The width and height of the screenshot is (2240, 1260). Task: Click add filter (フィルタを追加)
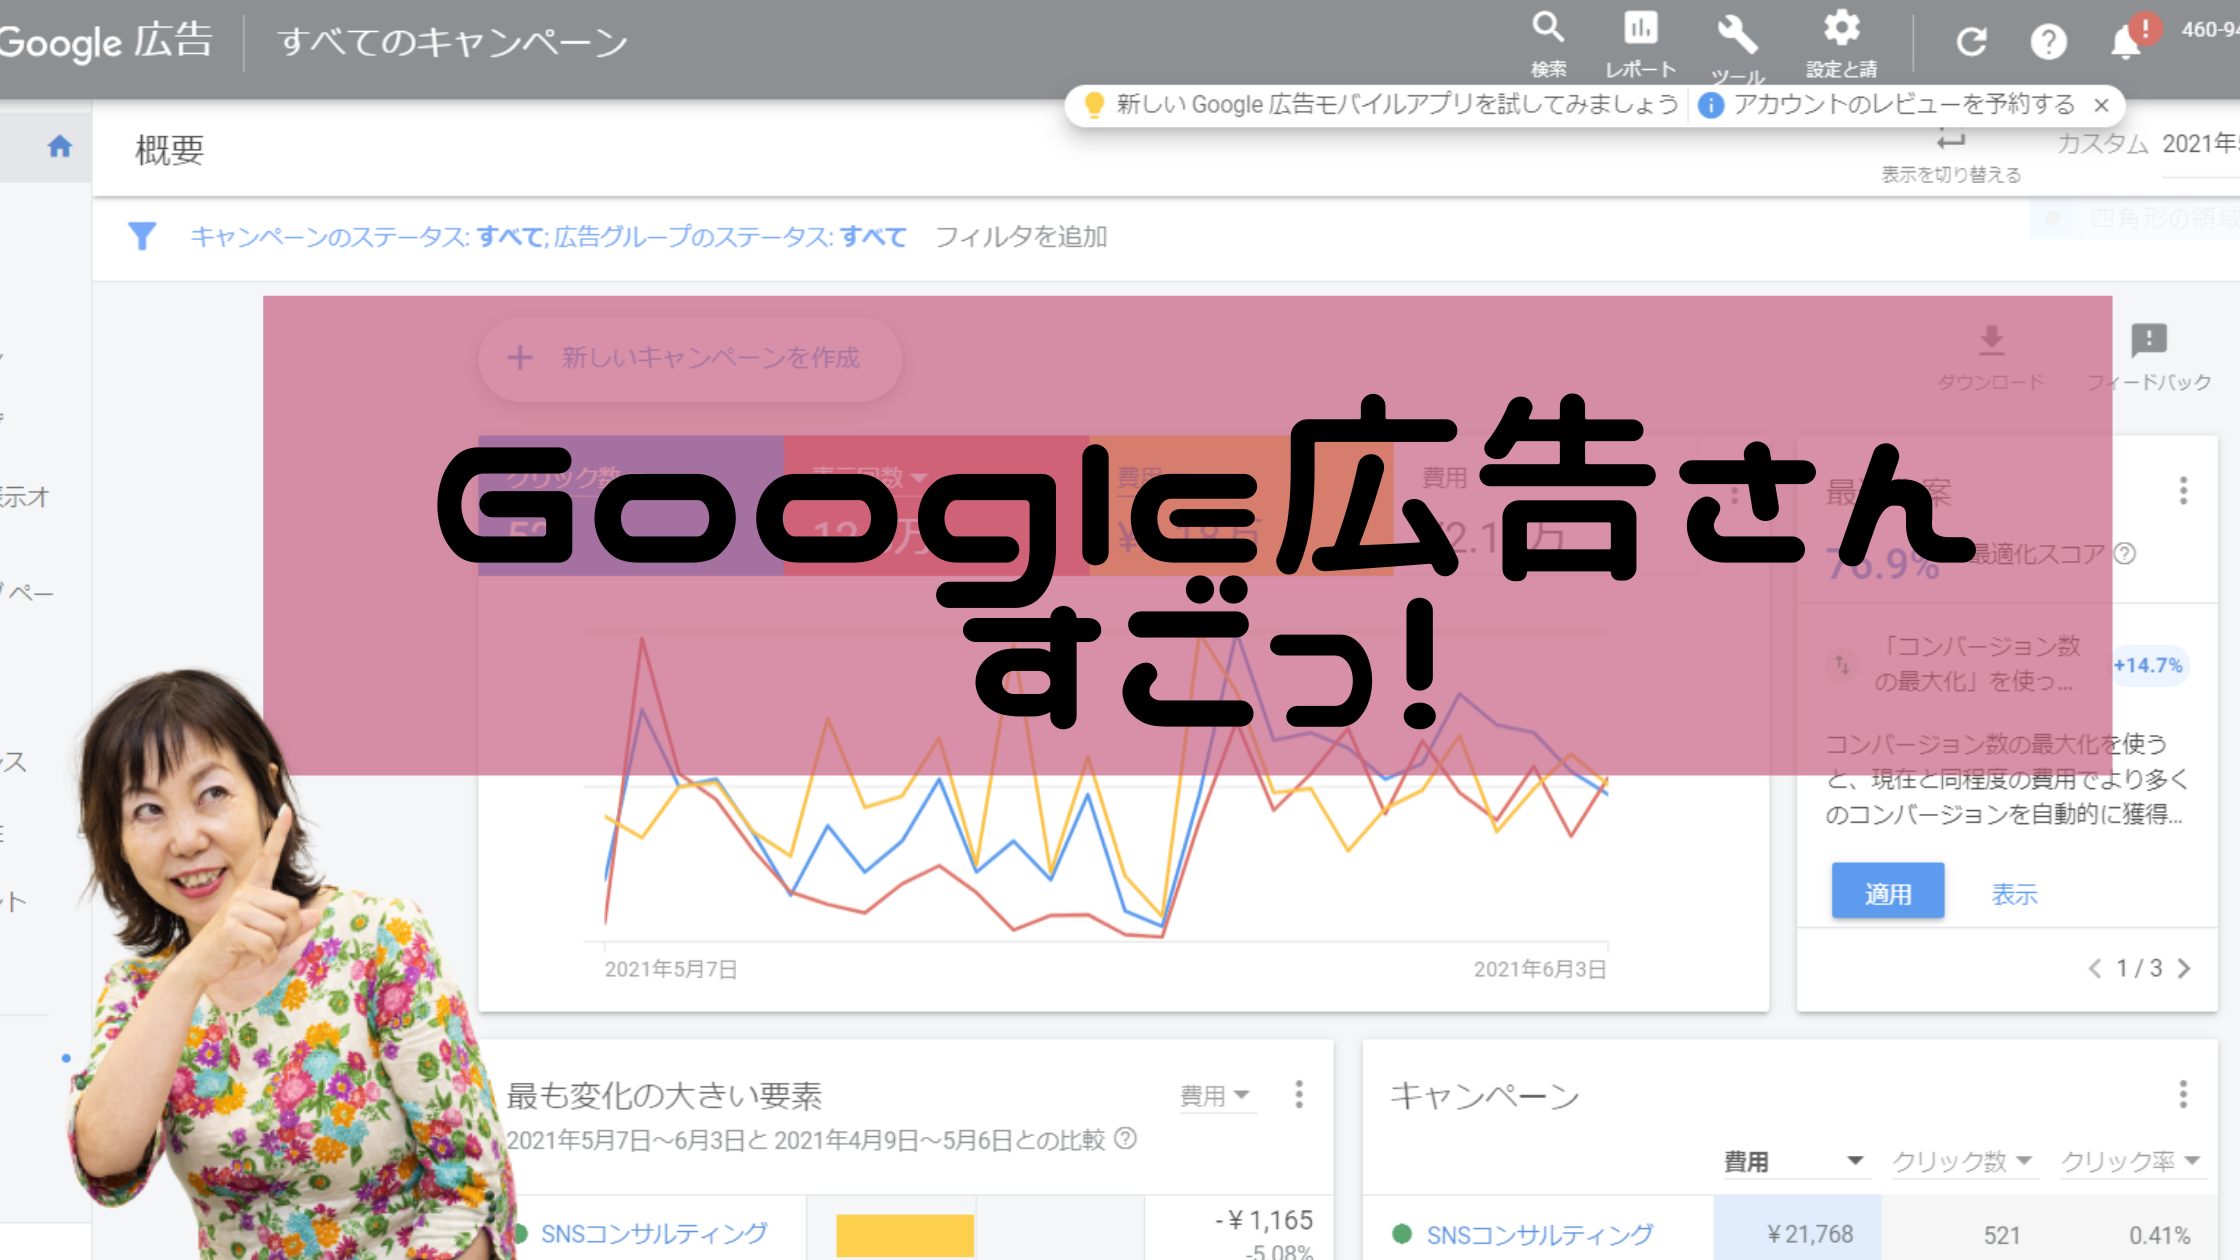(1021, 237)
